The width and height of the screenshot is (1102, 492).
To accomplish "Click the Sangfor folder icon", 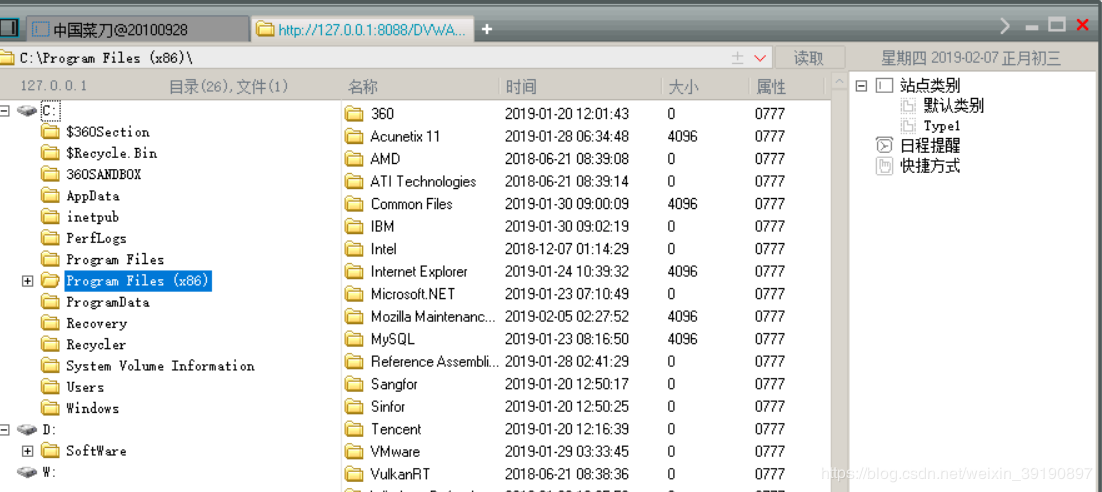I will tap(354, 384).
